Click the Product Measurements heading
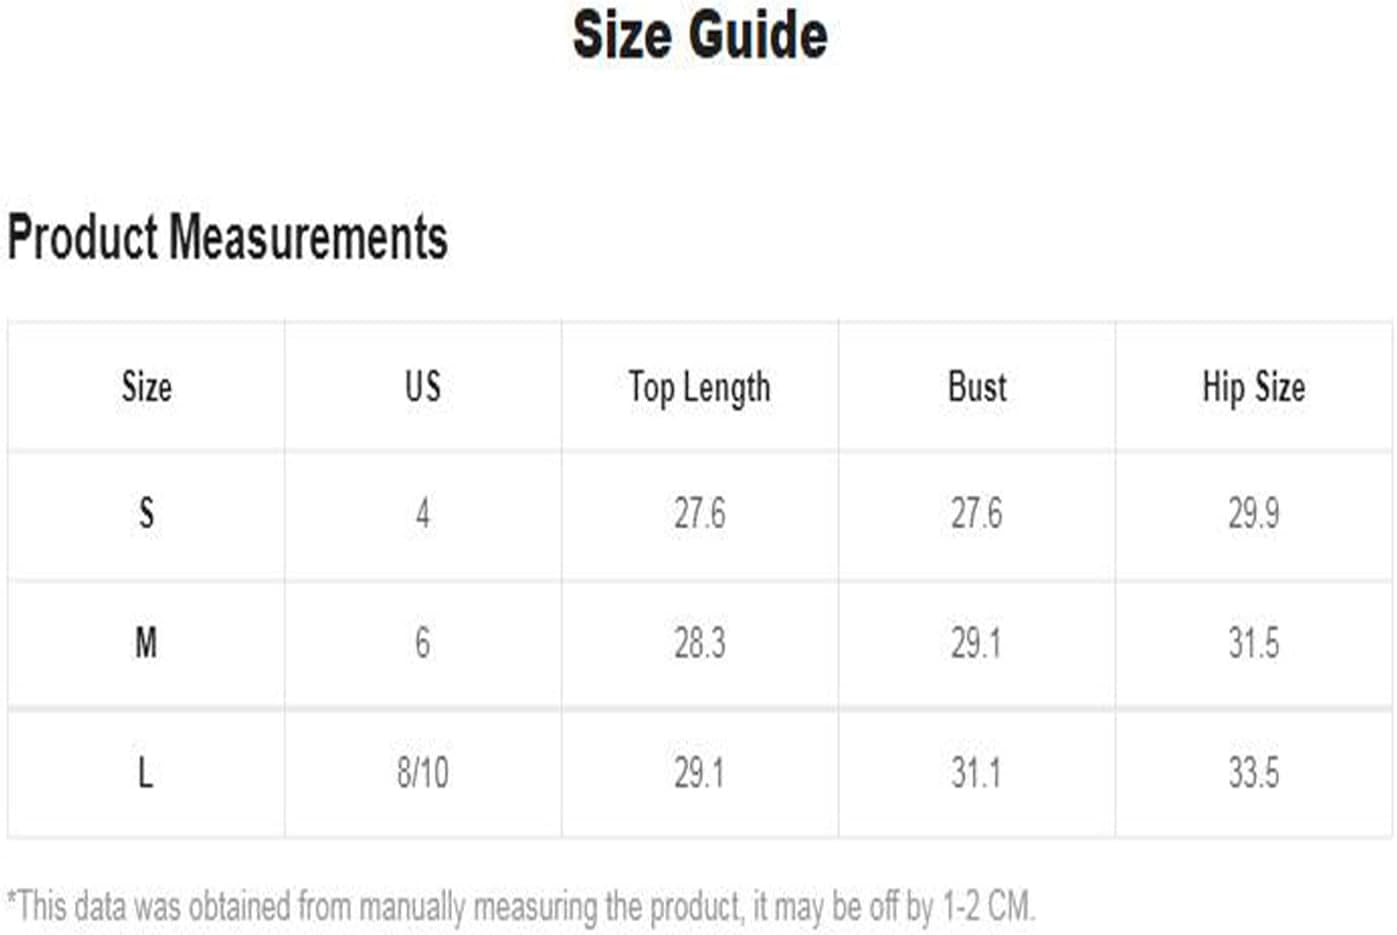Image resolution: width=1397 pixels, height=935 pixels. pos(227,238)
